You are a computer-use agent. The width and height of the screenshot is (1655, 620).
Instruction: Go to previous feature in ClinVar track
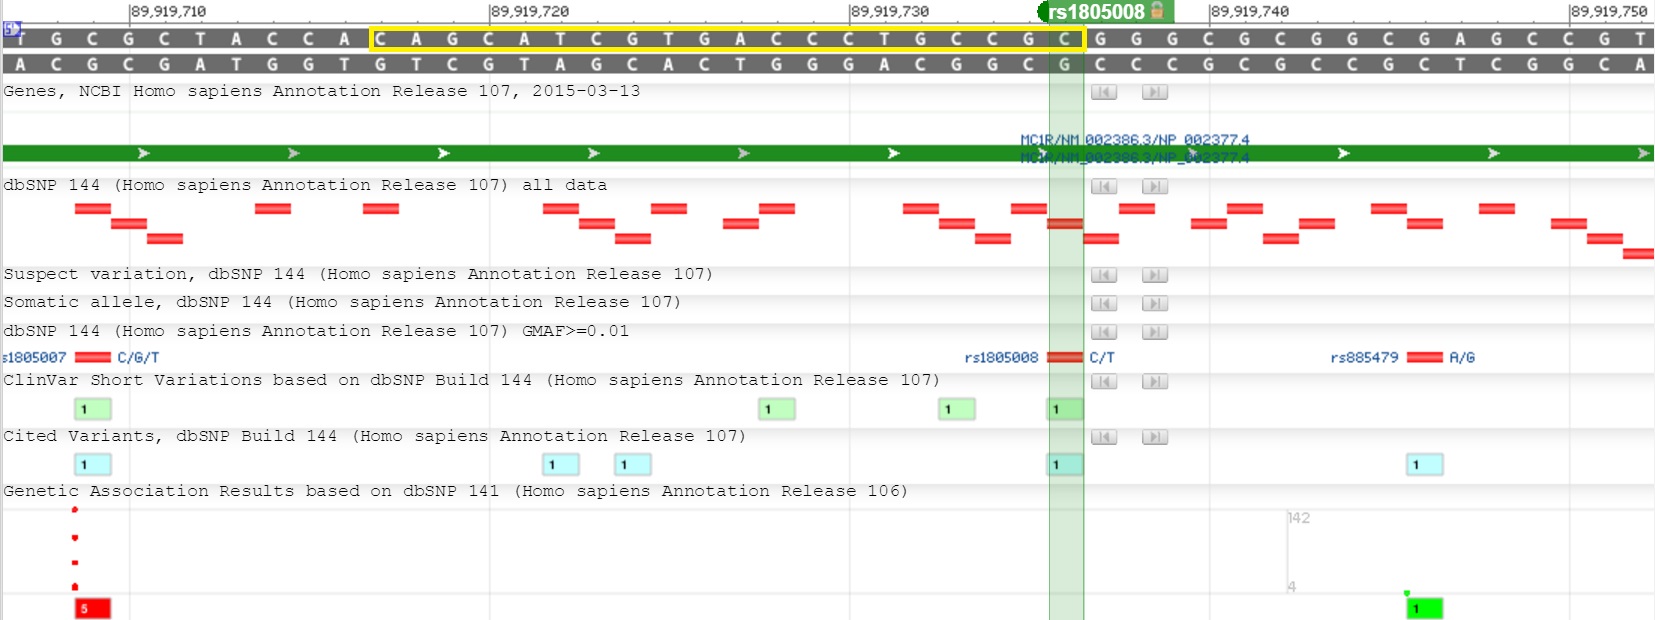(1103, 381)
